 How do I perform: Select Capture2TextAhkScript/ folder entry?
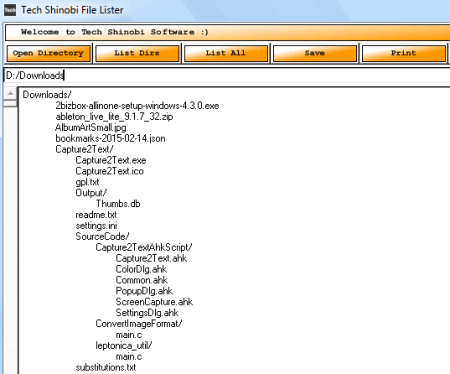pyautogui.click(x=144, y=248)
